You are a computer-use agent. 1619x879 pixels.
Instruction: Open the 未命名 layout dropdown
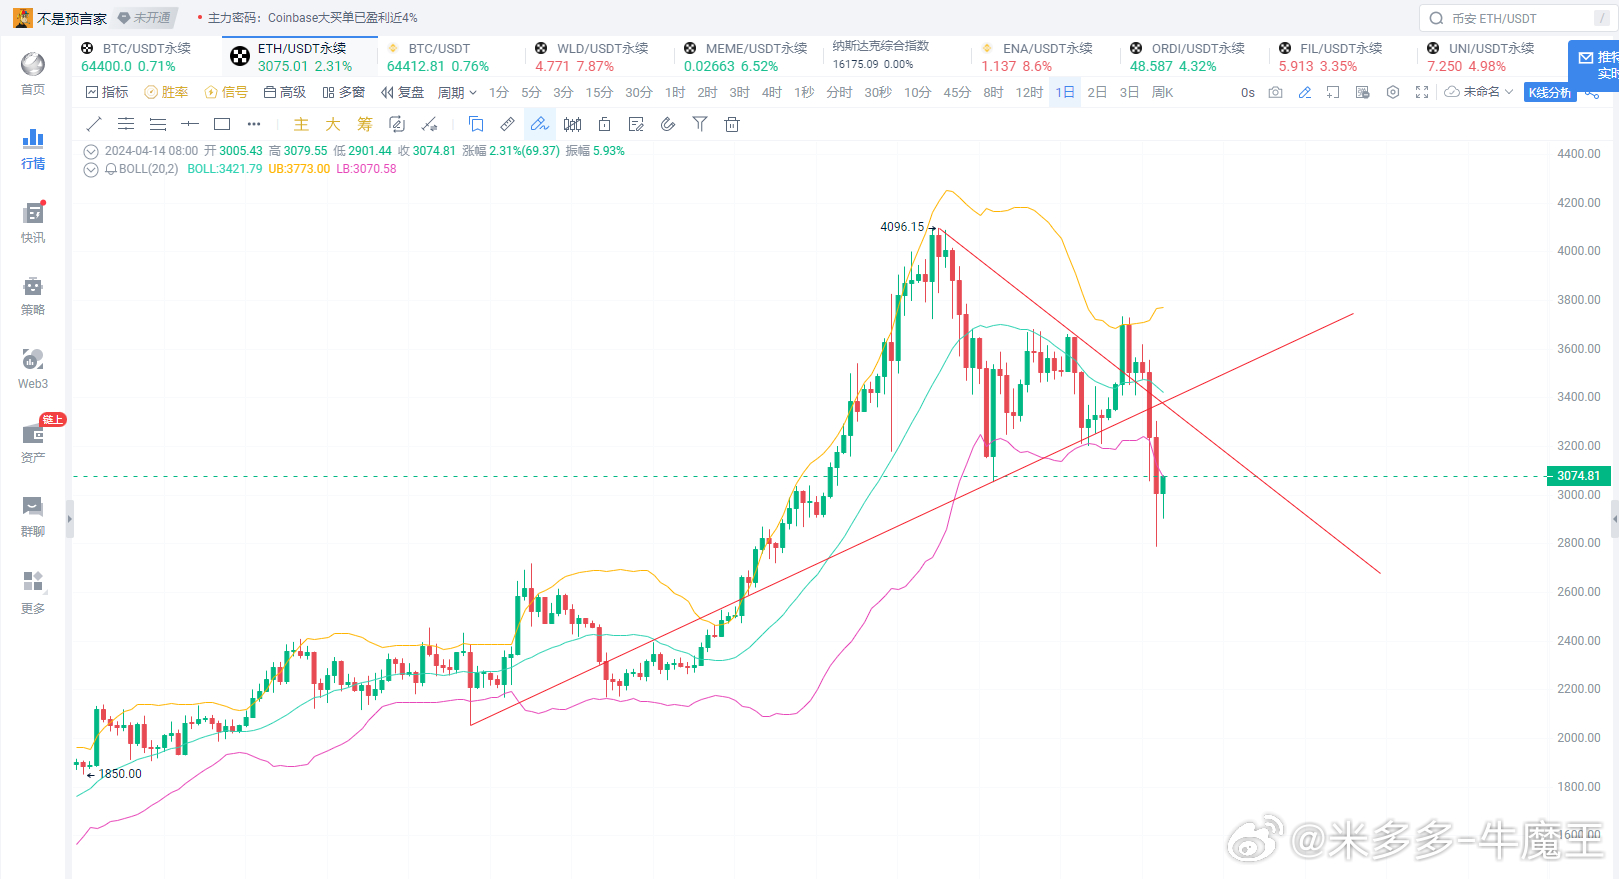(1479, 92)
